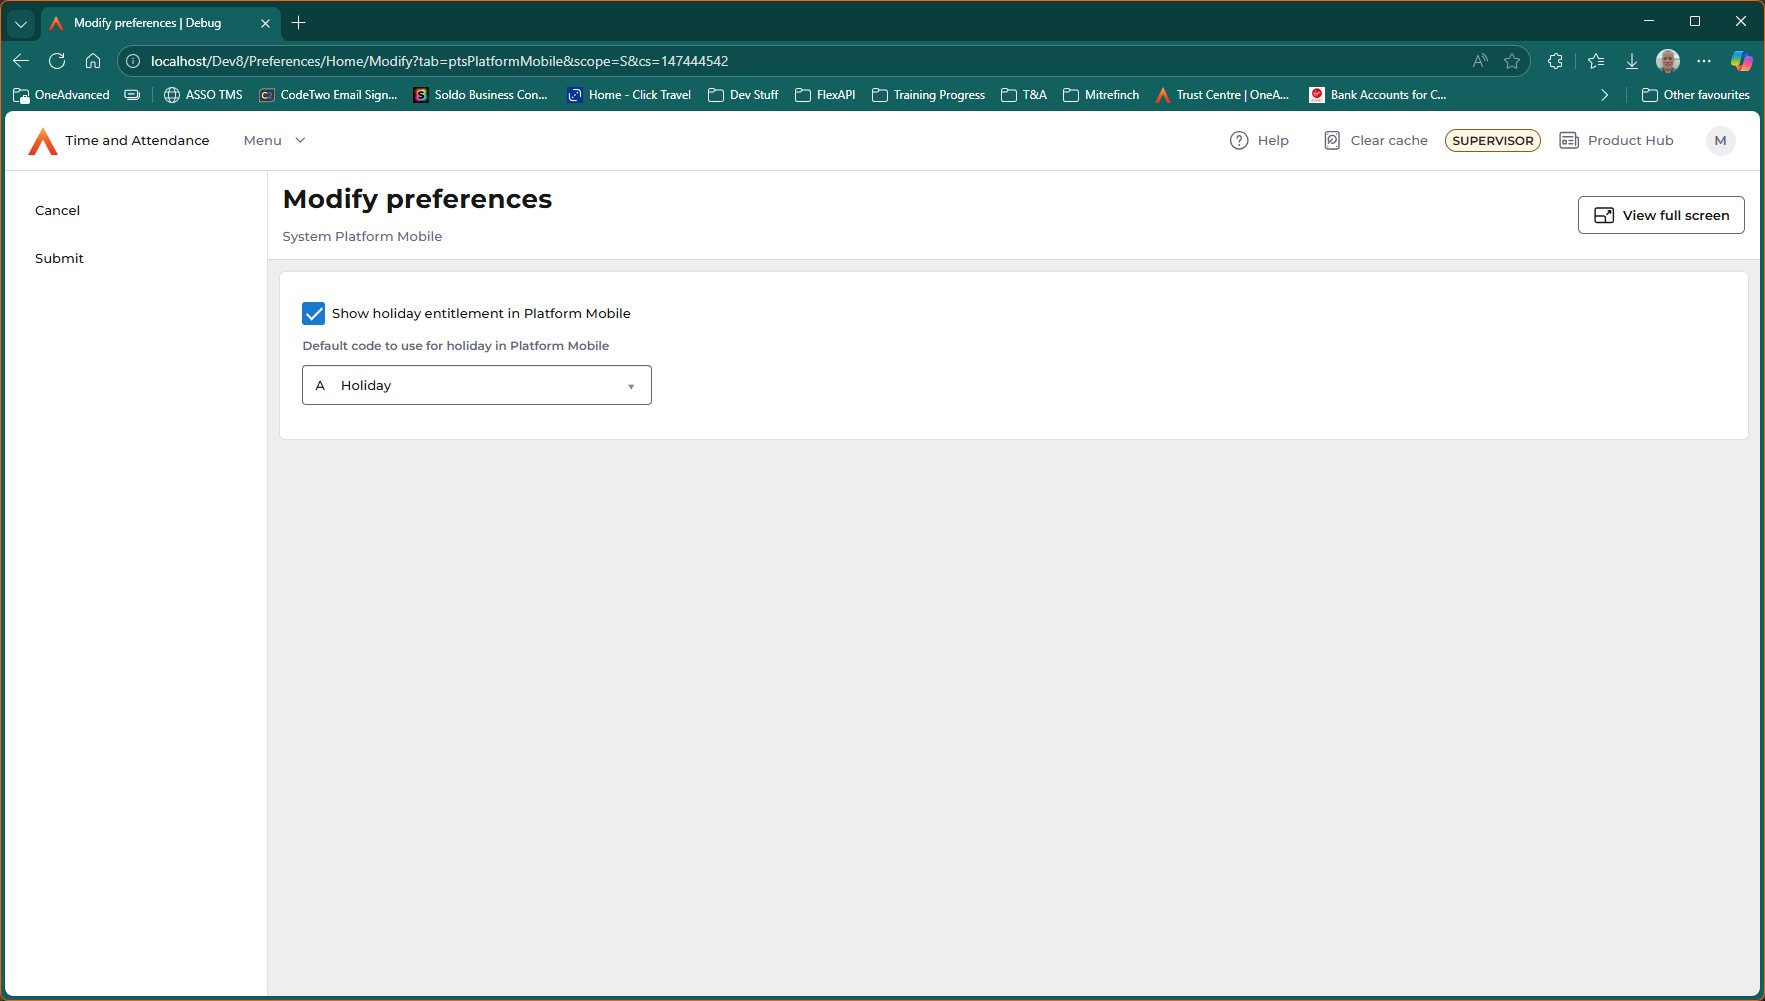Open the default holiday code dropdown

click(477, 385)
